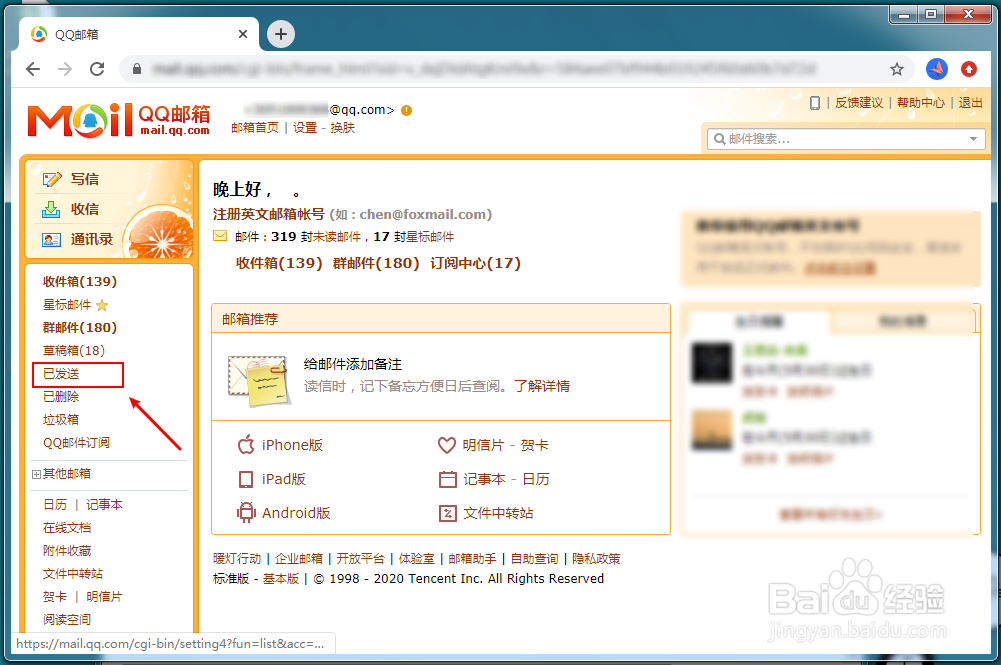Open 设置 link in header
Viewport: 1001px width, 665px height.
pyautogui.click(x=305, y=128)
